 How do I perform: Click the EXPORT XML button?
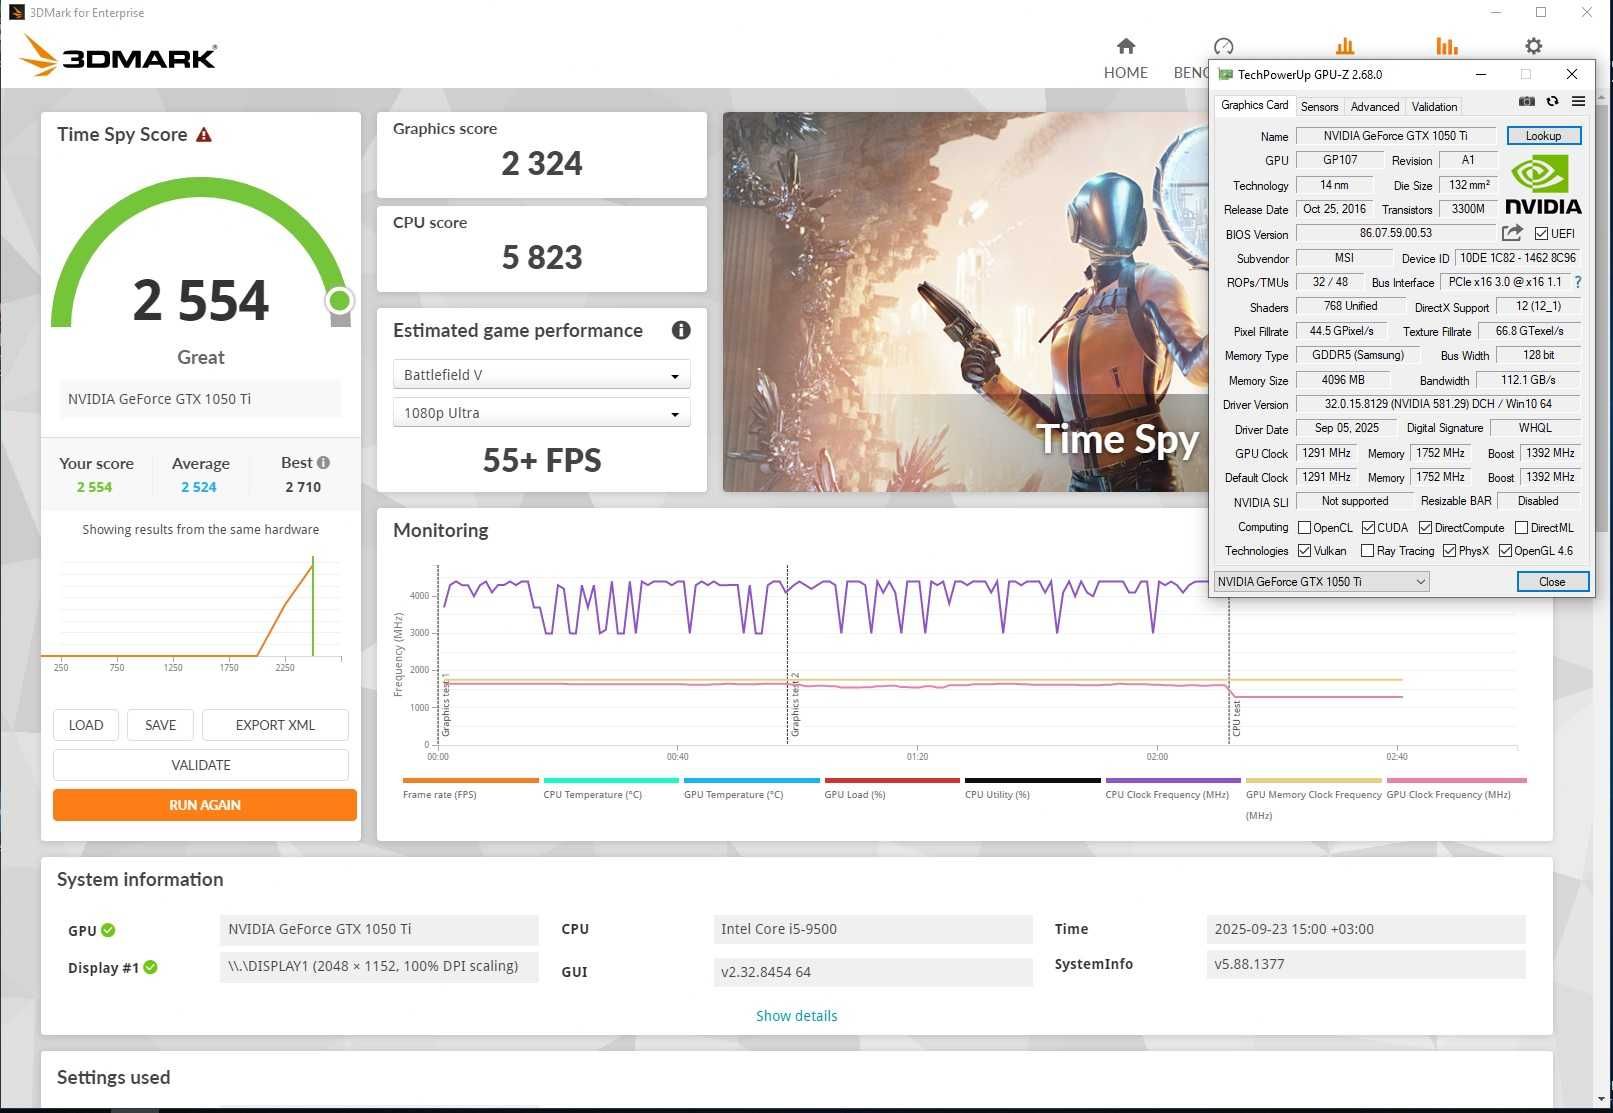point(275,725)
